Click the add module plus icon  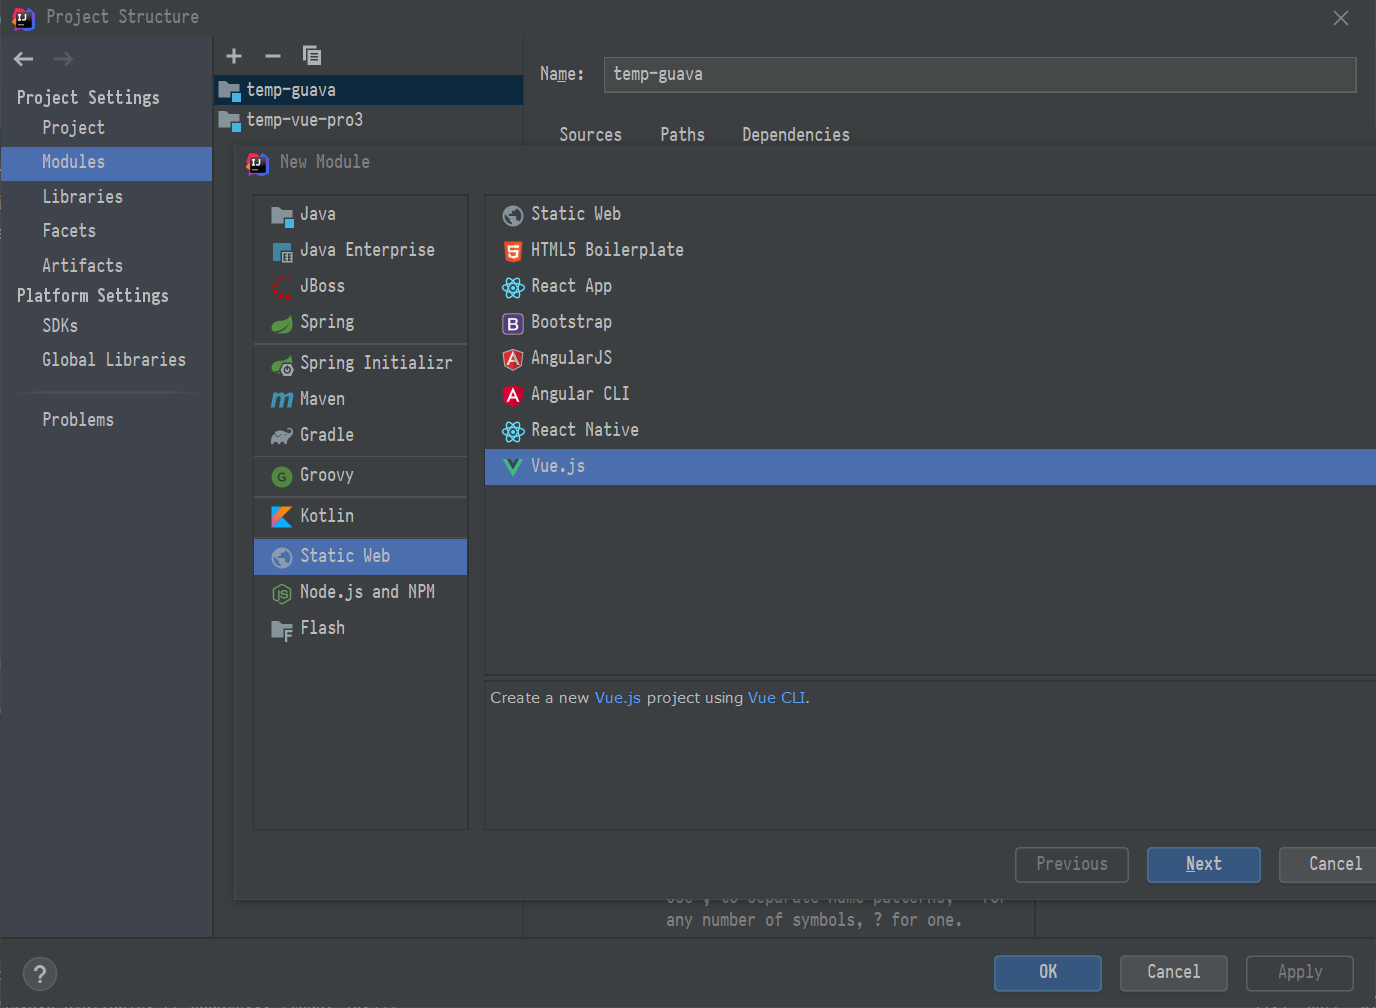click(234, 56)
